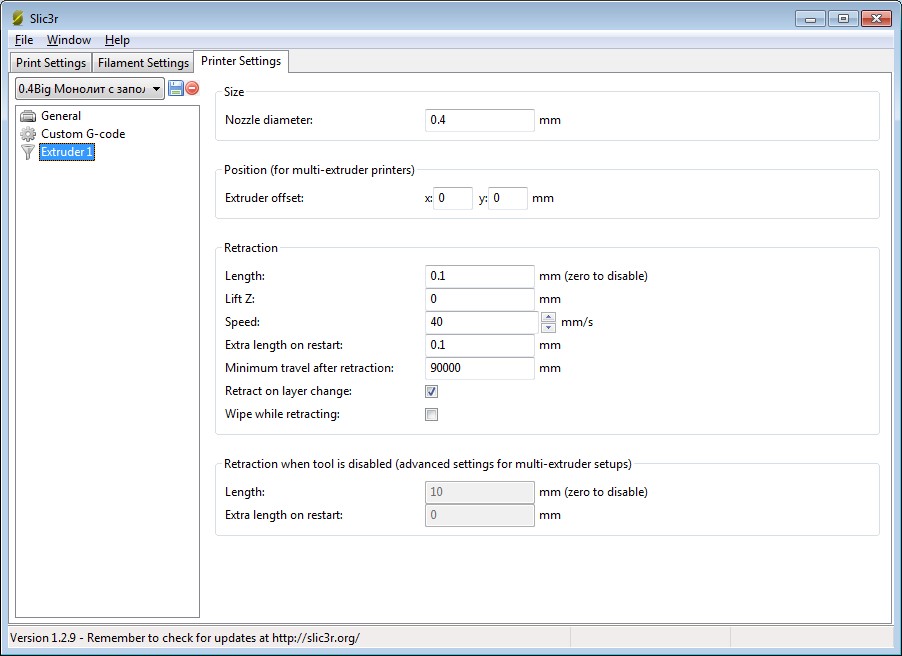The height and width of the screenshot is (656, 902).
Task: Click the retraction Length input field
Action: [480, 276]
